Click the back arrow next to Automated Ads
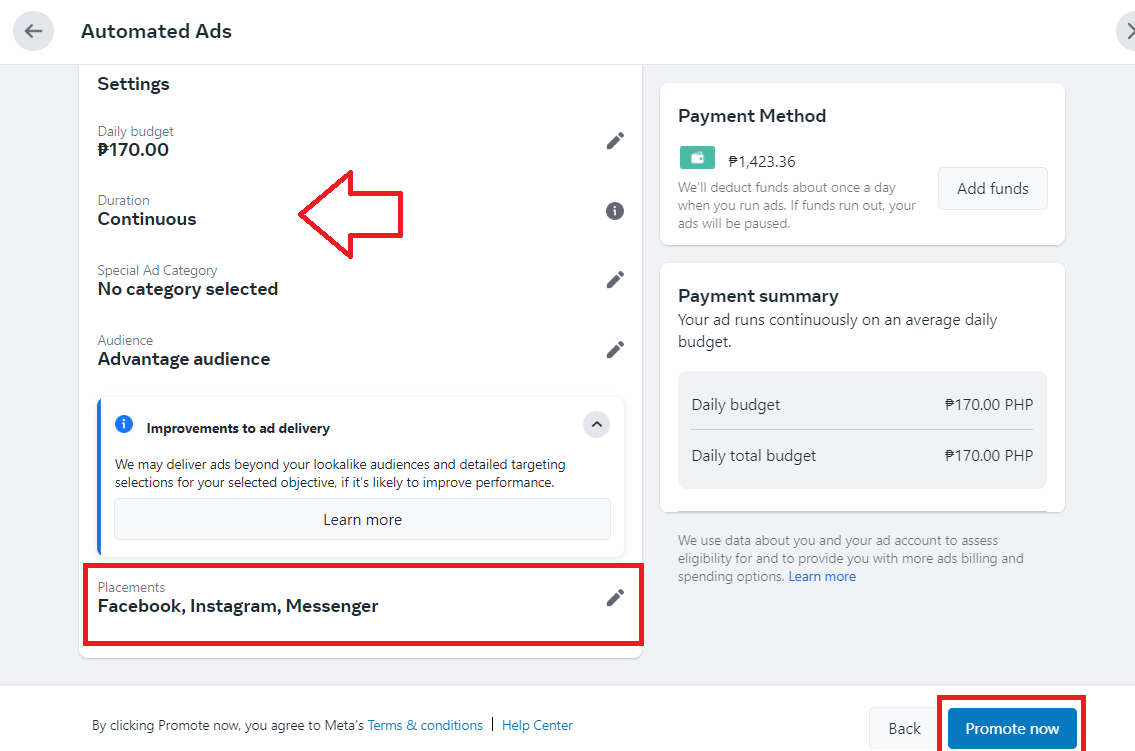The width and height of the screenshot is (1135, 751). pyautogui.click(x=33, y=31)
